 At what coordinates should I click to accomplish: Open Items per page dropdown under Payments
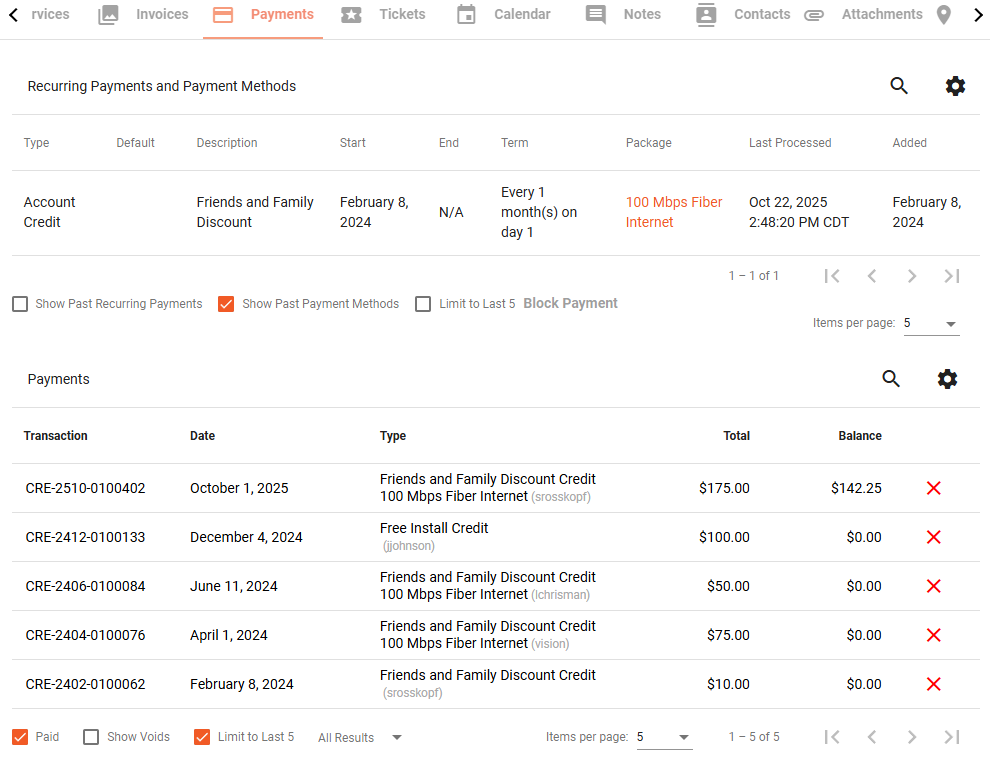tap(664, 738)
